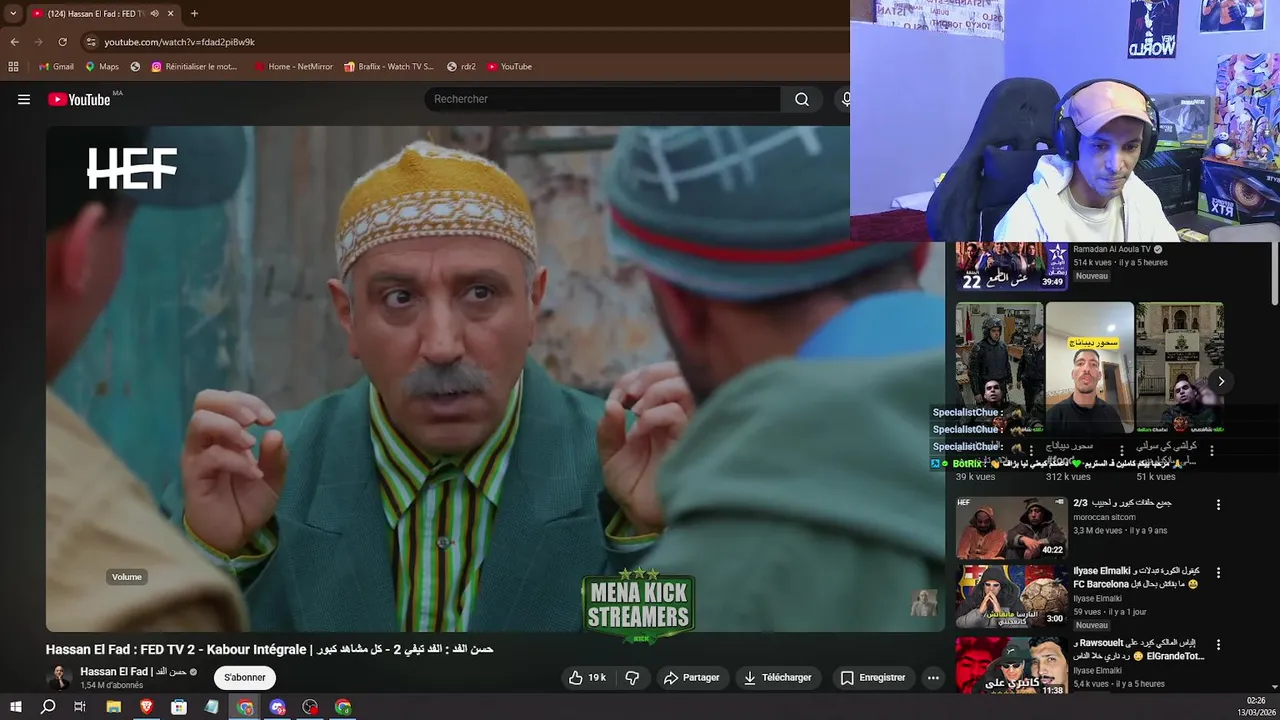This screenshot has height=720, width=1280.
Task: Reload the page
Action: [x=62, y=42]
